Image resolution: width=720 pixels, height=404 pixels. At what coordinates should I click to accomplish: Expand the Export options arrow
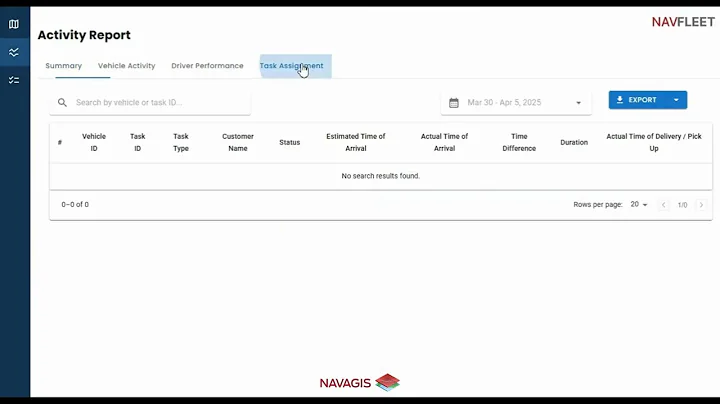tap(676, 100)
